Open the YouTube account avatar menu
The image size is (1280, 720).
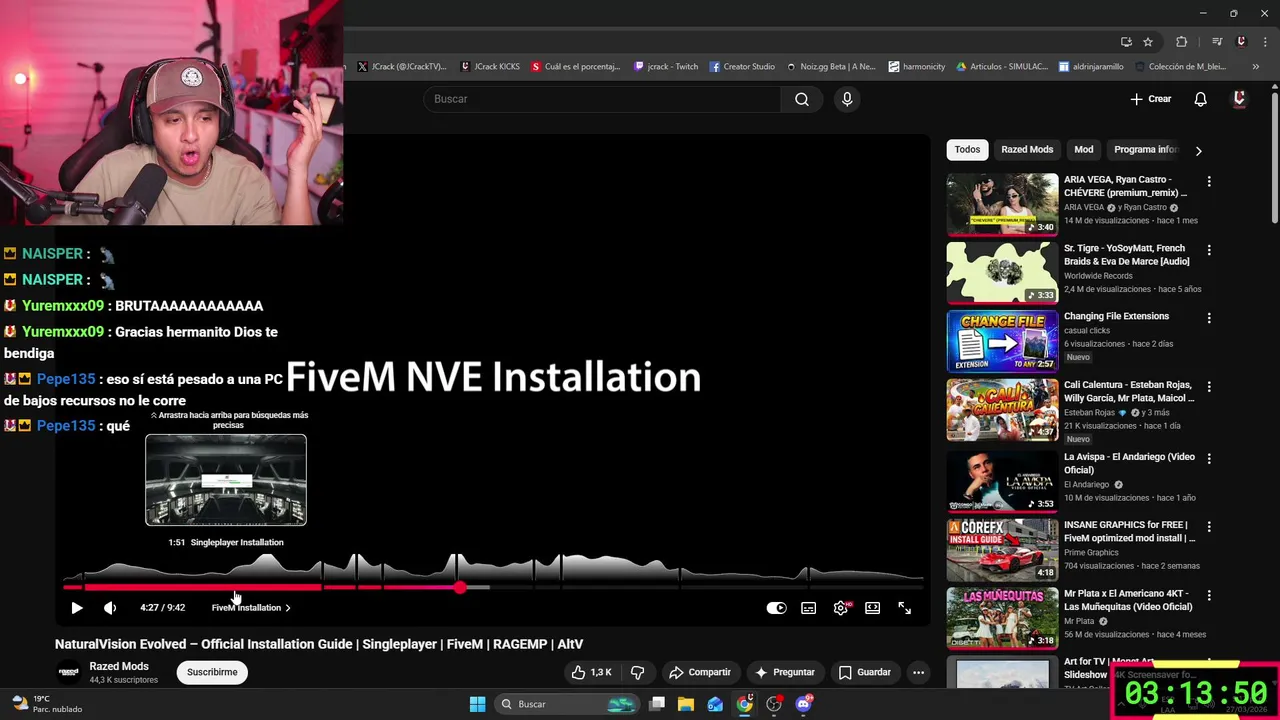[1239, 99]
